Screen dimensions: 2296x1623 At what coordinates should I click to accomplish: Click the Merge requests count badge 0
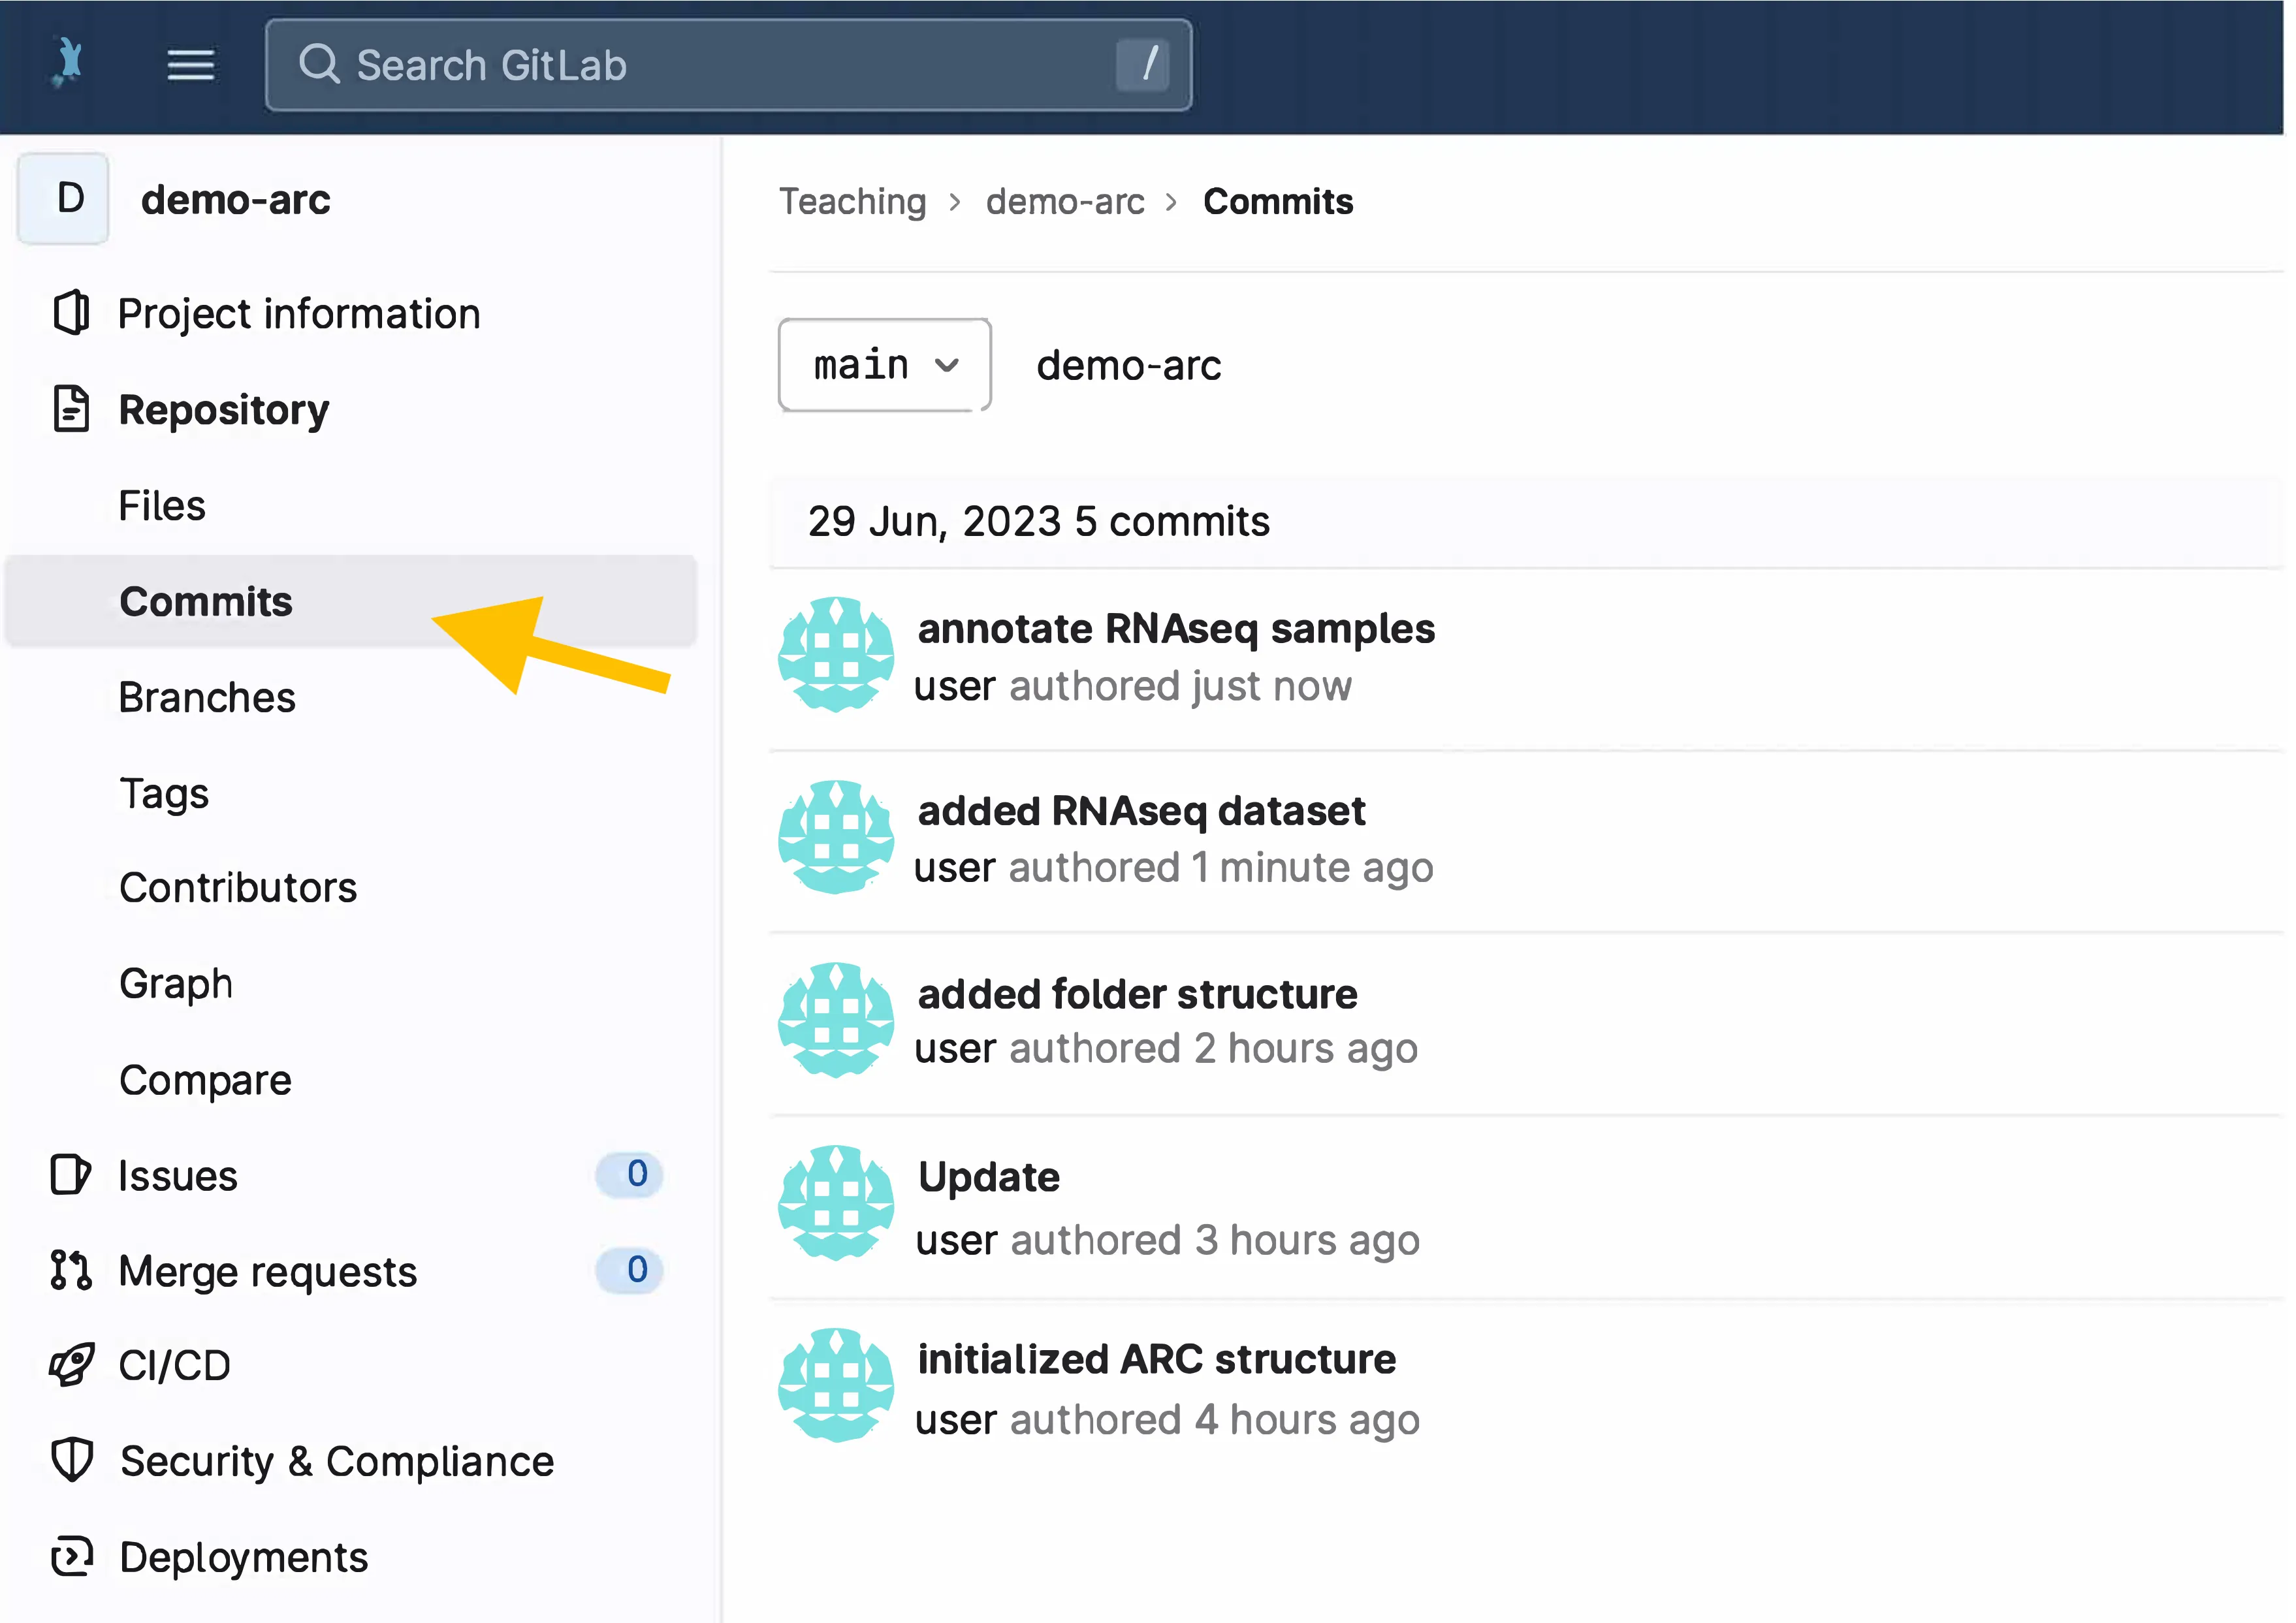click(630, 1270)
